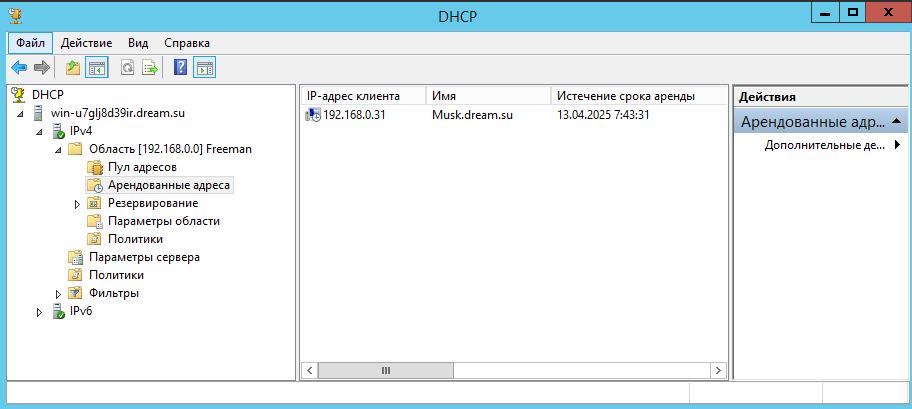
Task: Collapse the IPv4 node
Action: coord(40,132)
